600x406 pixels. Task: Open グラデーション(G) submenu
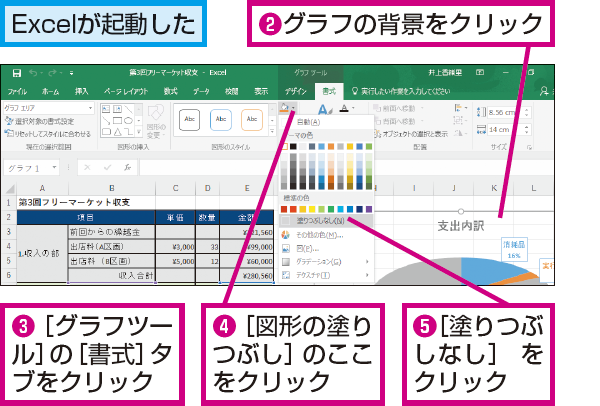(x=326, y=262)
